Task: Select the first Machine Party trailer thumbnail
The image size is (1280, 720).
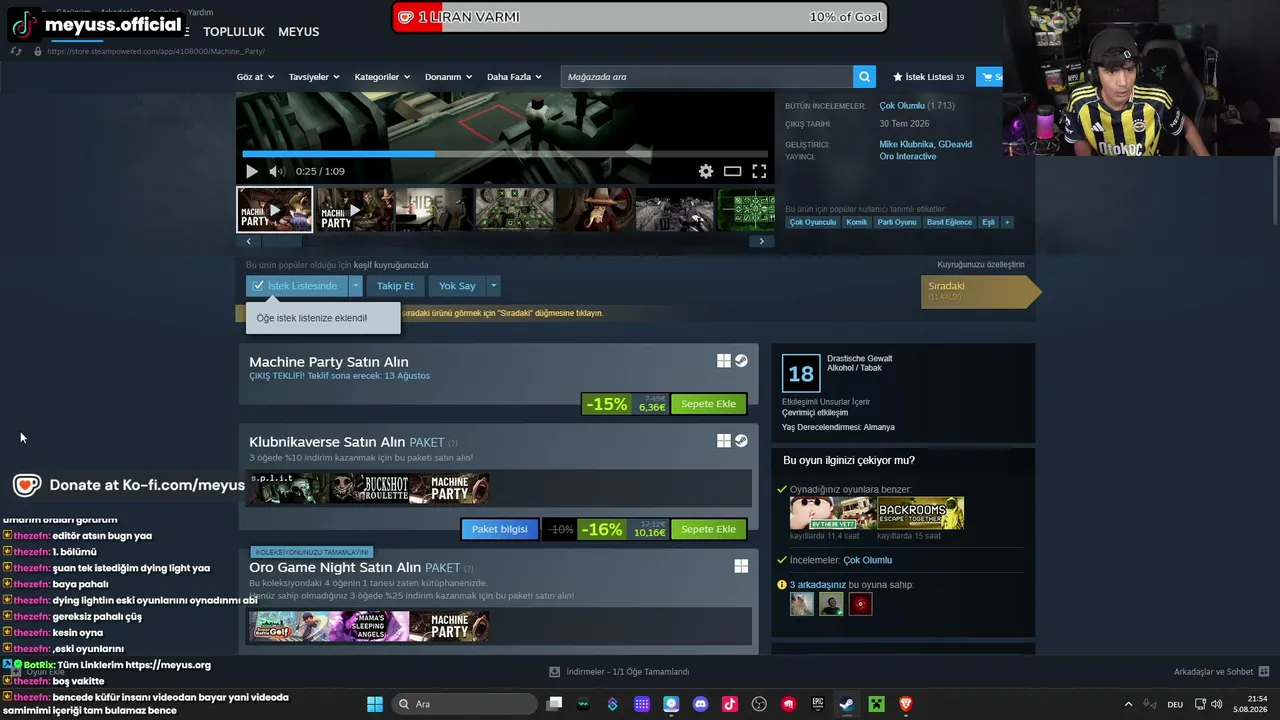Action: 275,210
